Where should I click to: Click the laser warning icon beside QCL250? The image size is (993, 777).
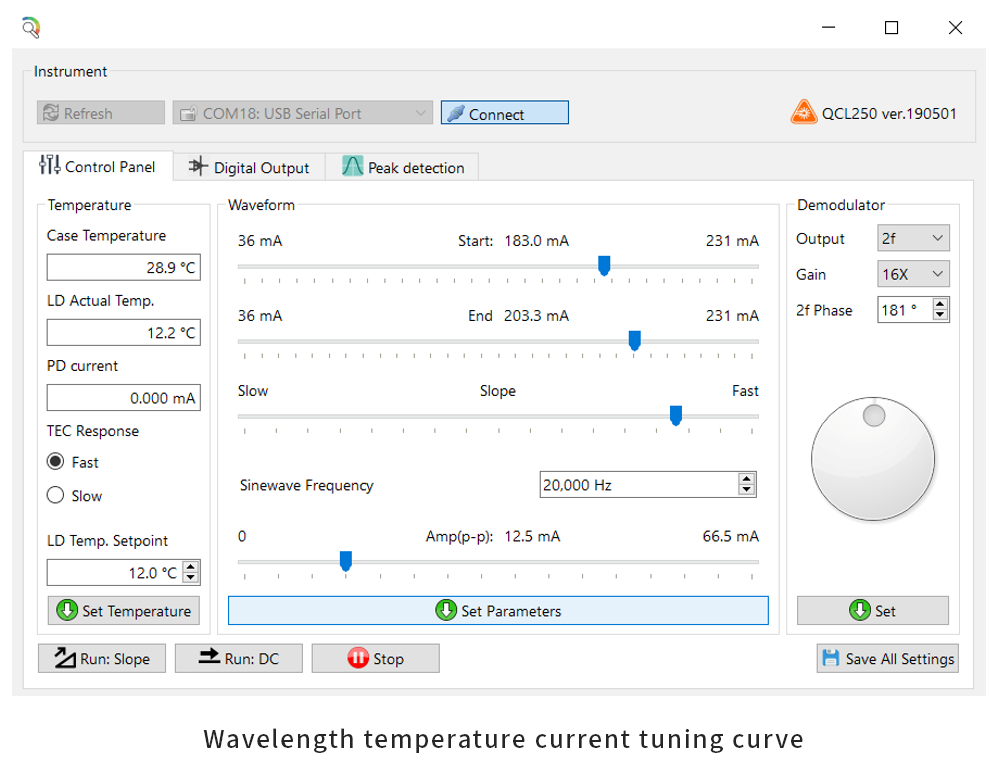(803, 113)
